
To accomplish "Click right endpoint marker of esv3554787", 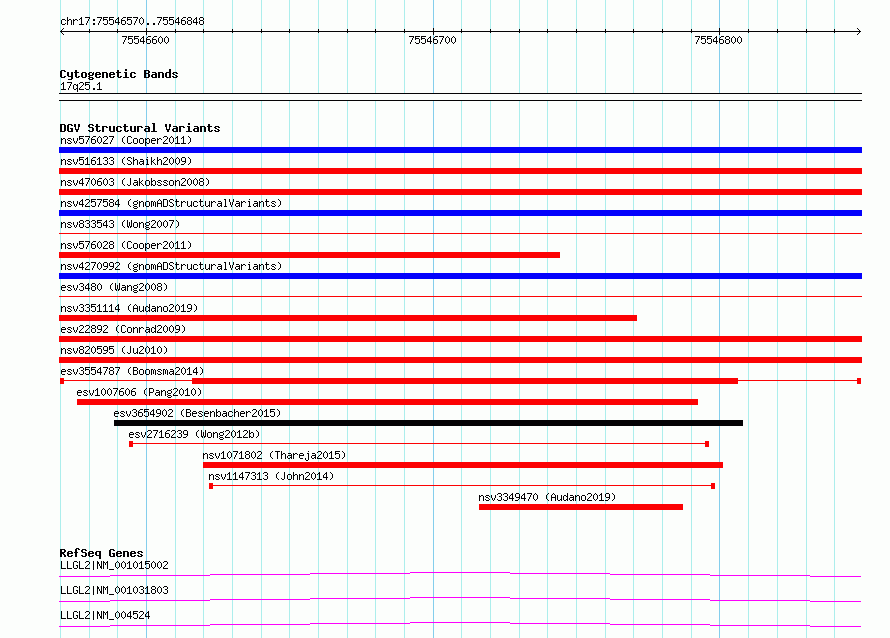I will coord(859,381).
